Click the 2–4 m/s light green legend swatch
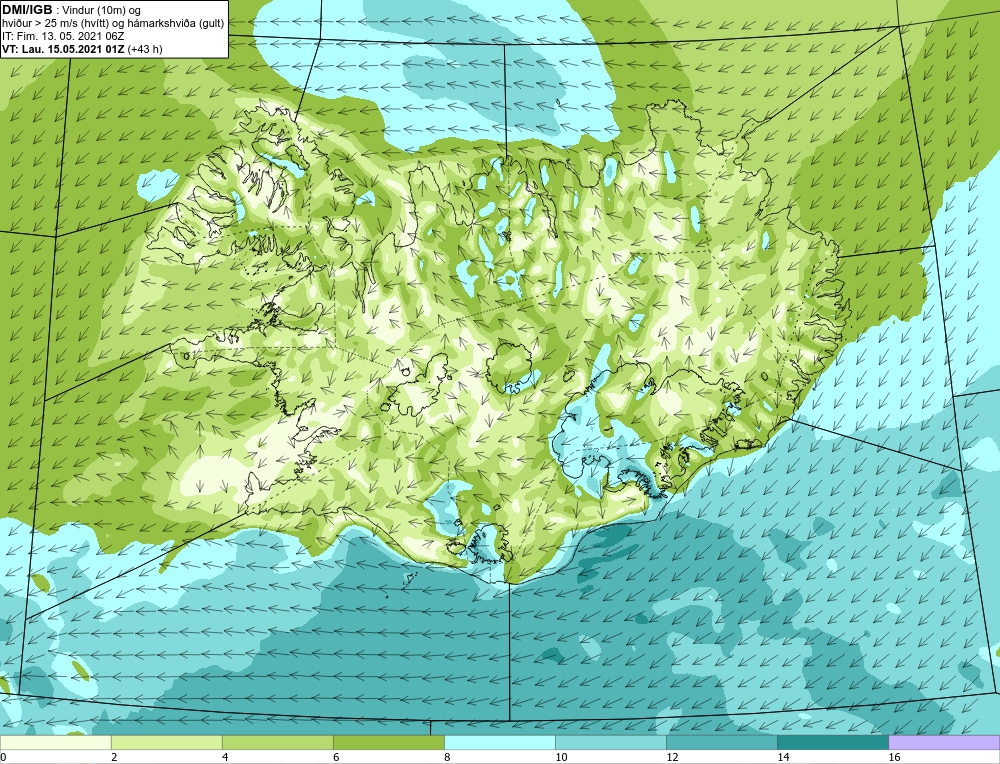1000x764 pixels. pos(166,742)
